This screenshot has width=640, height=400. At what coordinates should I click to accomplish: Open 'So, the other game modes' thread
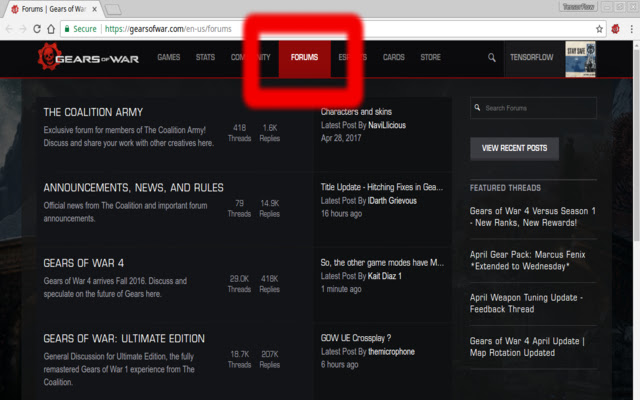tap(382, 263)
